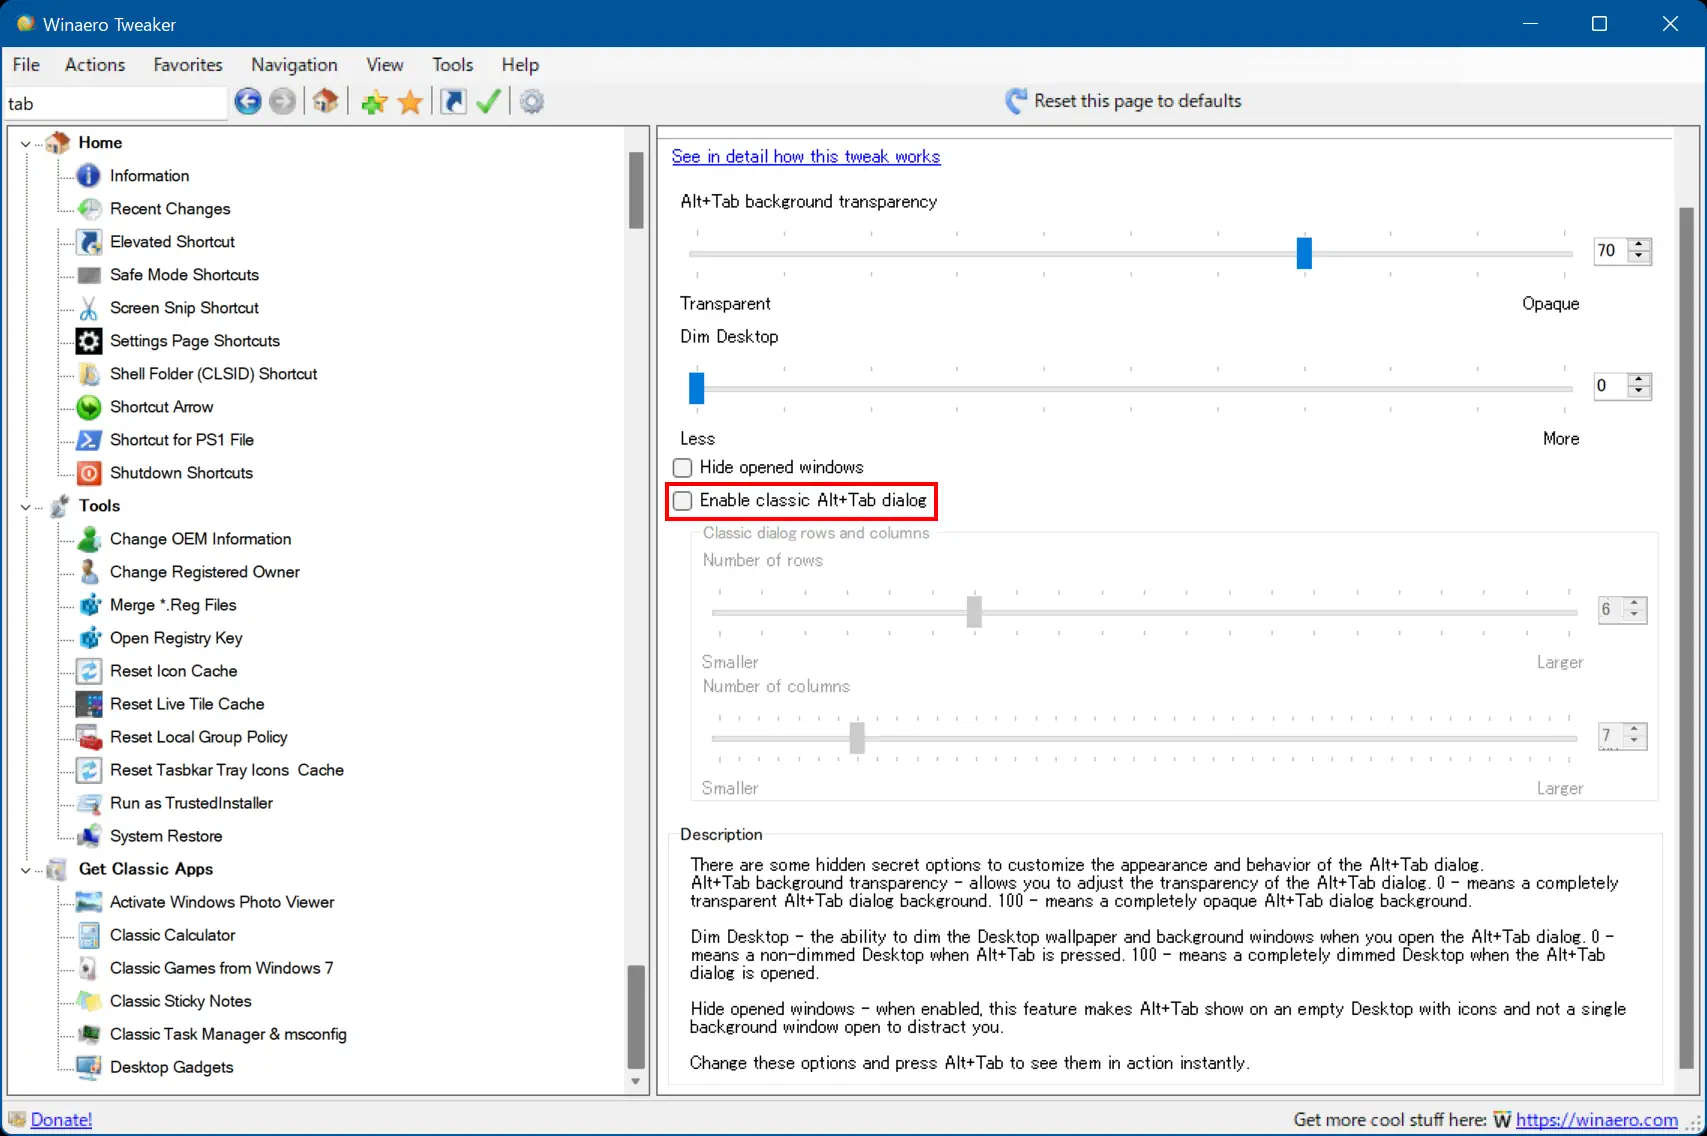Click the Alt+Tab transparency slider thumb
The width and height of the screenshot is (1707, 1136).
pyautogui.click(x=1304, y=253)
